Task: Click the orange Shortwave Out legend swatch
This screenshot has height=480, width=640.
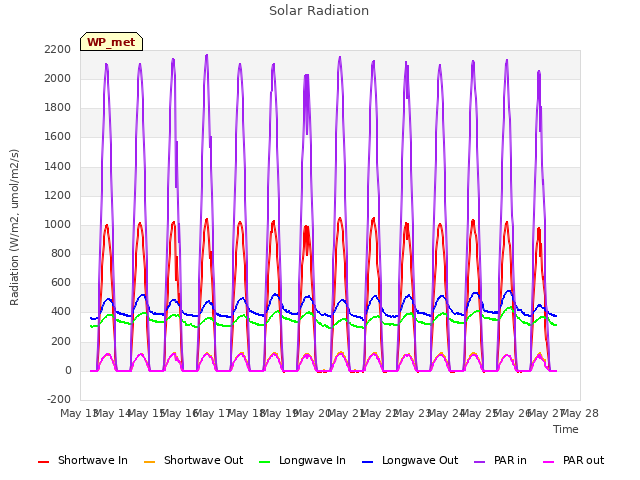Action: coord(149,462)
